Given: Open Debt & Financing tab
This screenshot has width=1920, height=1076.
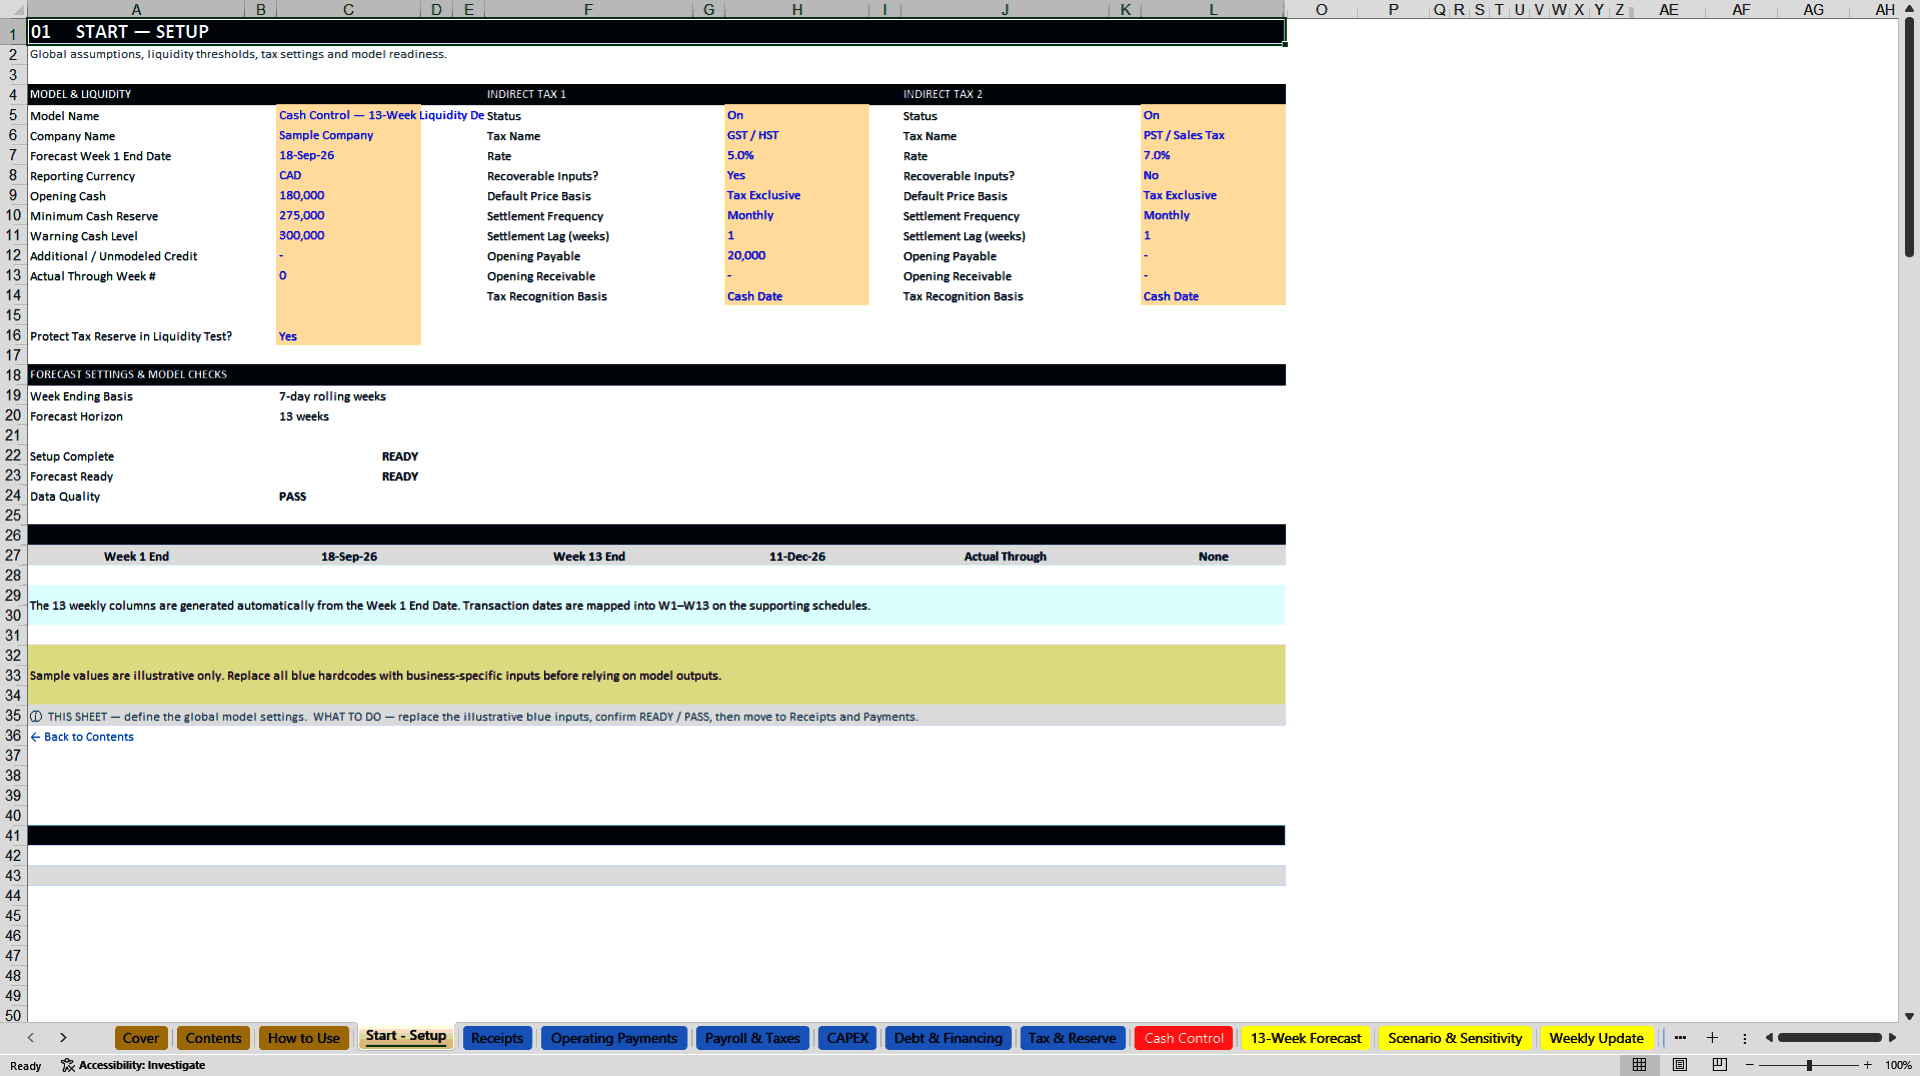Looking at the screenshot, I should click(x=948, y=1038).
